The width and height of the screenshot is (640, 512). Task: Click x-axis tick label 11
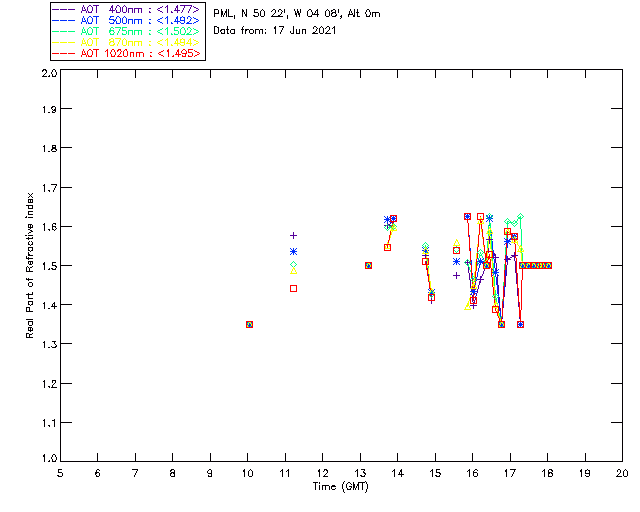point(285,473)
